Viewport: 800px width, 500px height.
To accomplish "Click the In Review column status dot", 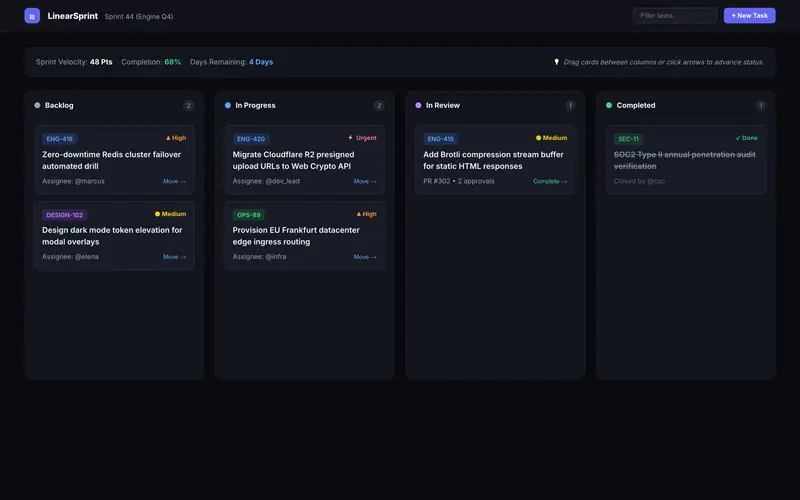I will pos(418,106).
